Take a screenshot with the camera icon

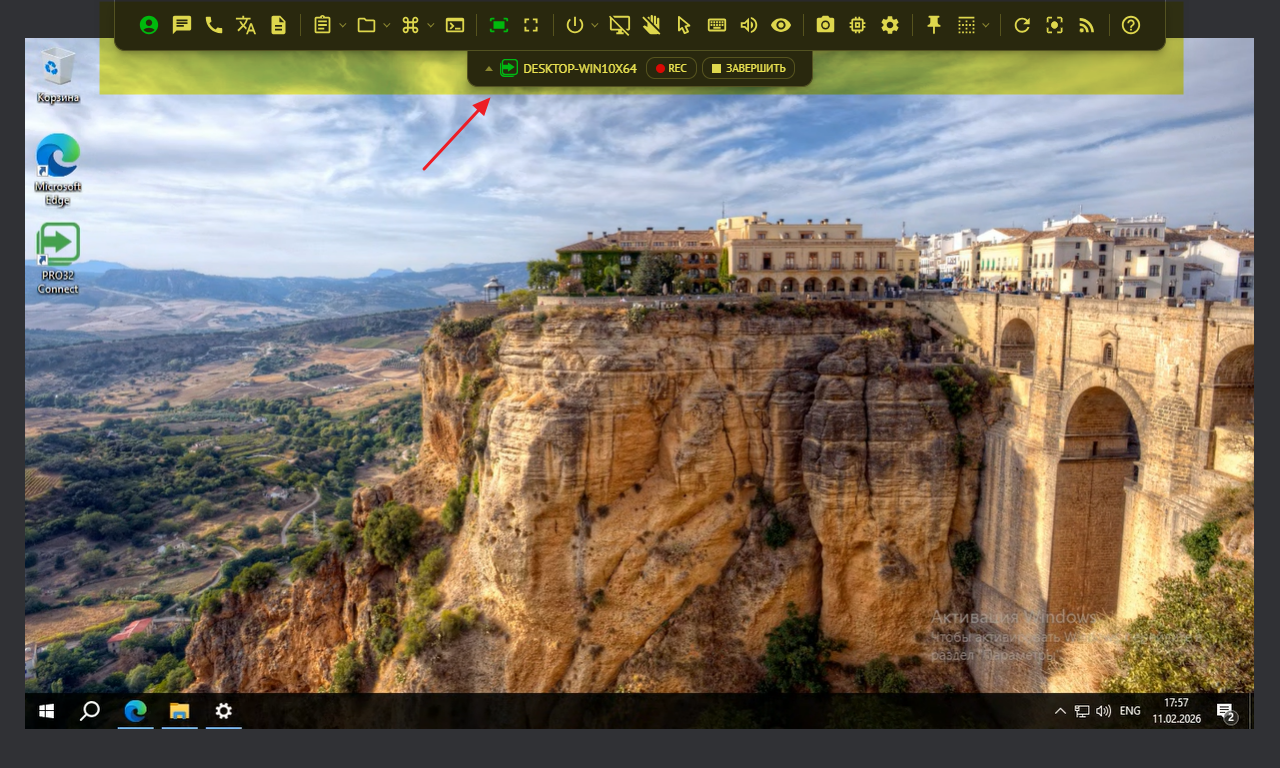click(x=825, y=25)
